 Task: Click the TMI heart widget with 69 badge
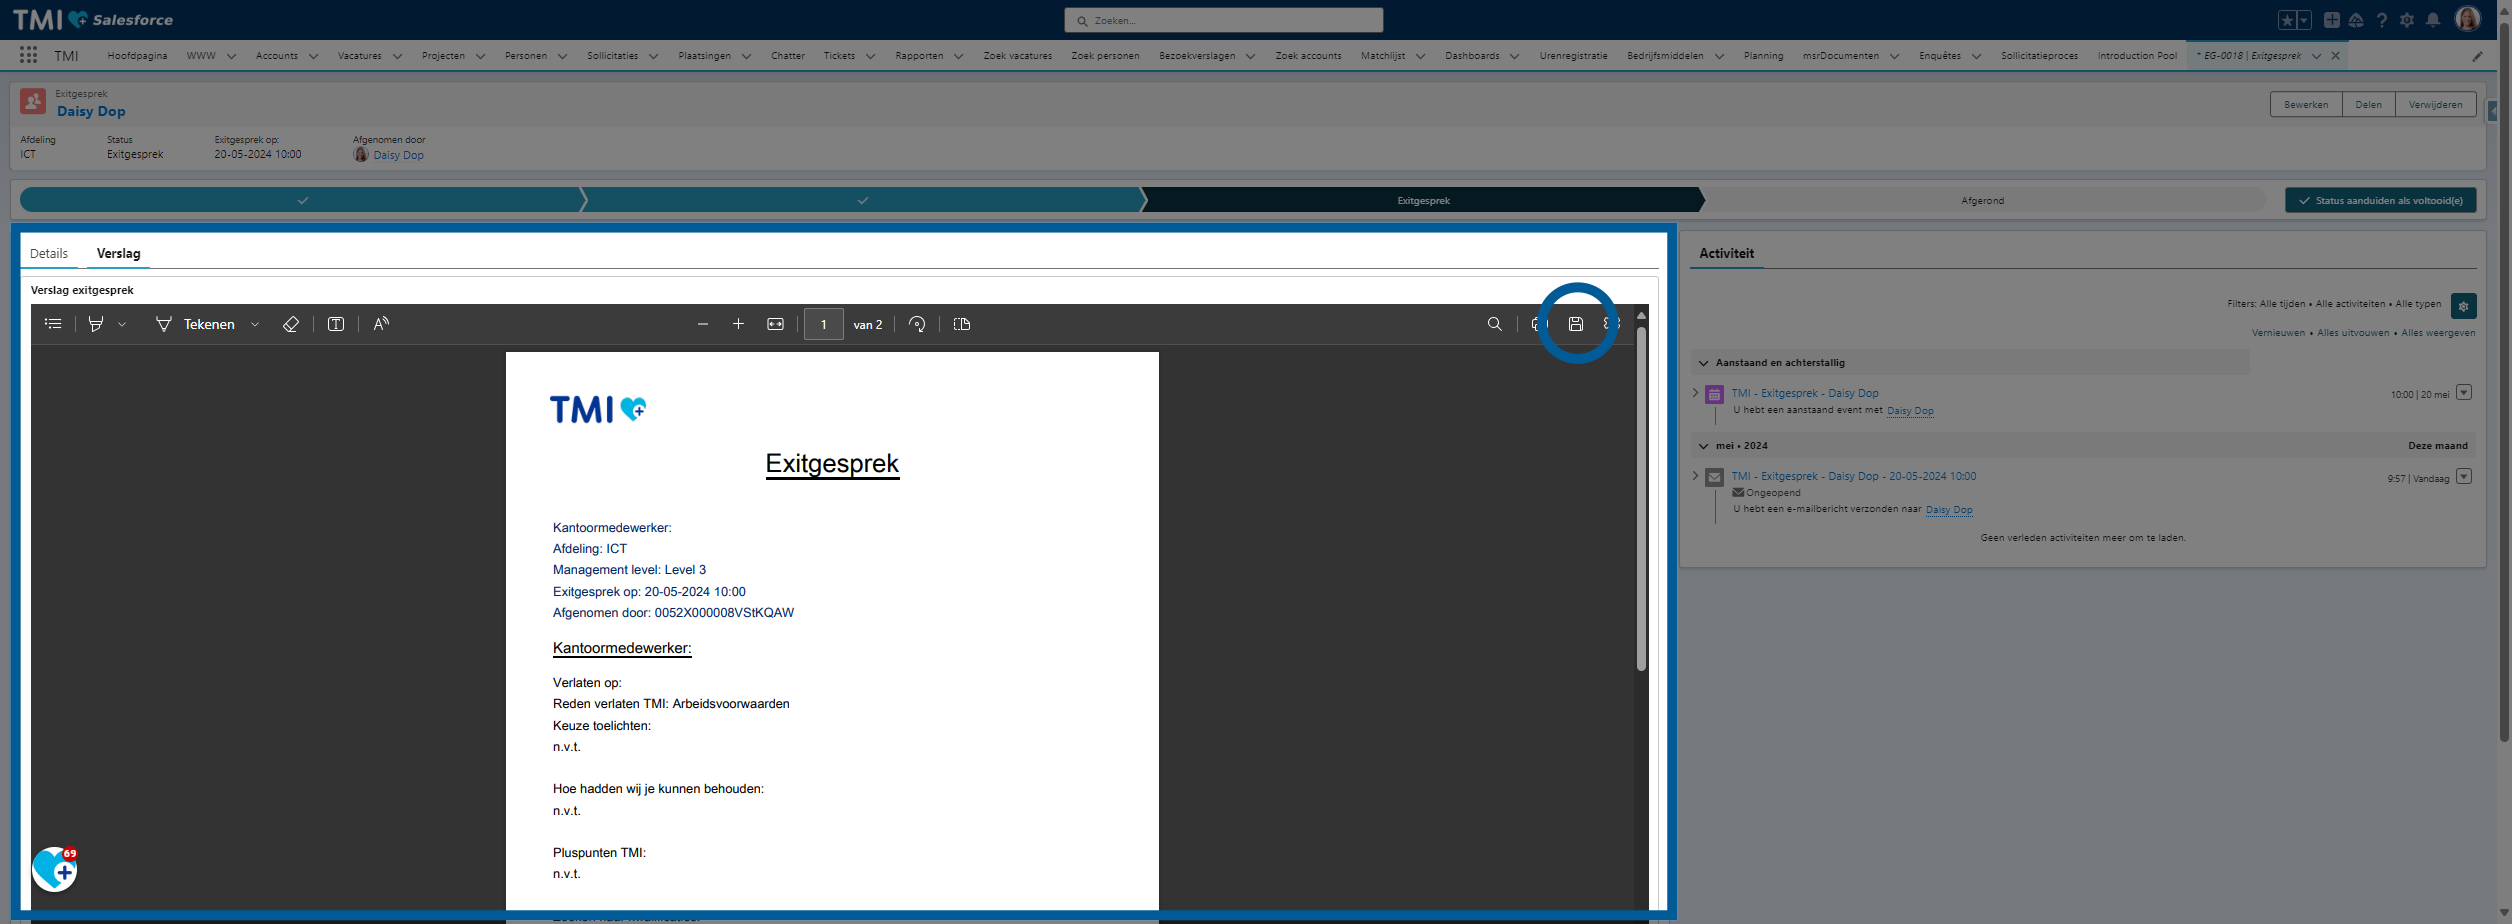point(55,869)
